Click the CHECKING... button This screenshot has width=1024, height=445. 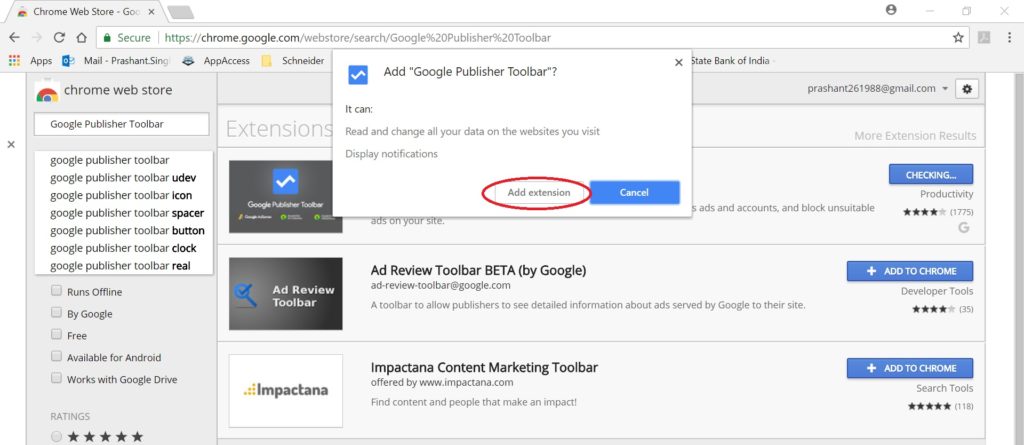click(931, 174)
